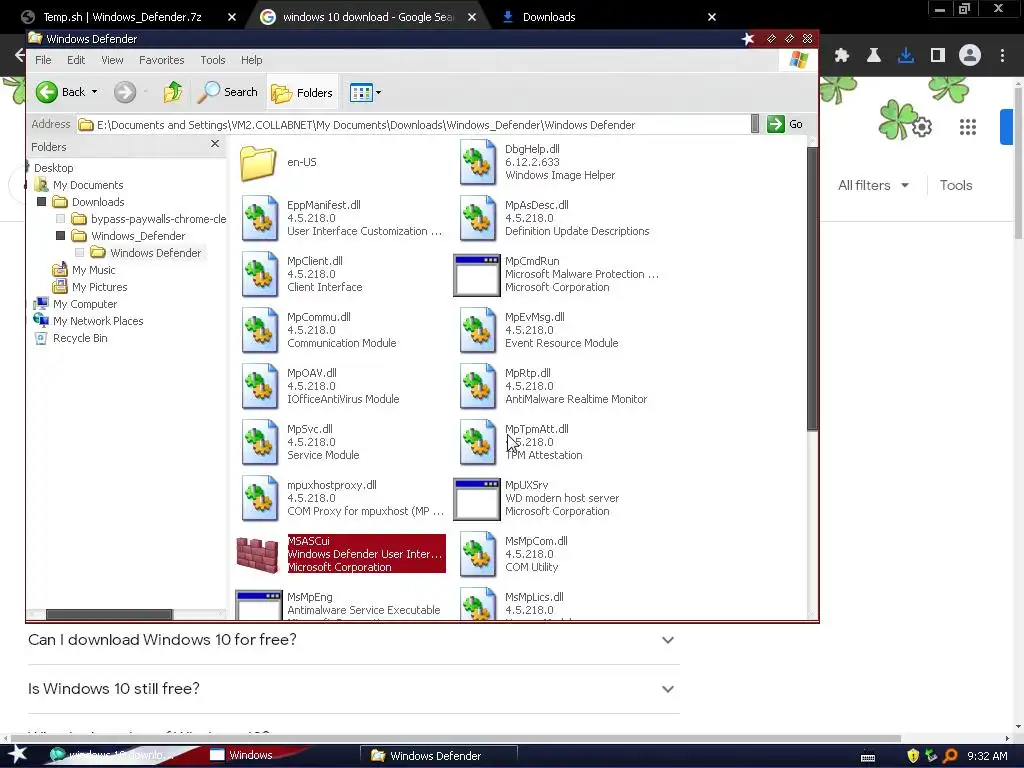Expand 'Can I download Windows 10 for free?'
Image resolution: width=1024 pixels, height=768 pixels.
tap(353, 640)
